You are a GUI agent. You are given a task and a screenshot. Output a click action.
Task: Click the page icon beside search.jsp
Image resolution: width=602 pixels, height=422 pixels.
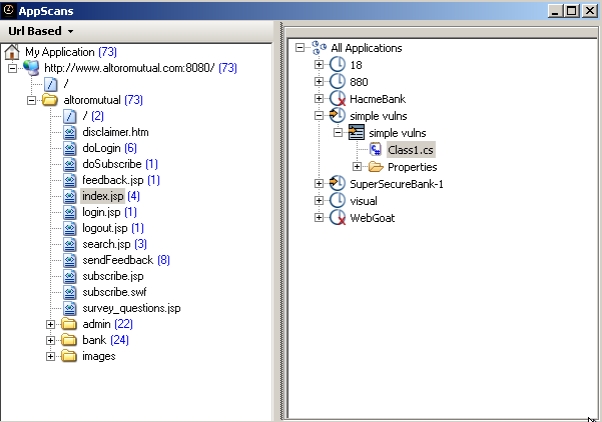pyautogui.click(x=69, y=244)
